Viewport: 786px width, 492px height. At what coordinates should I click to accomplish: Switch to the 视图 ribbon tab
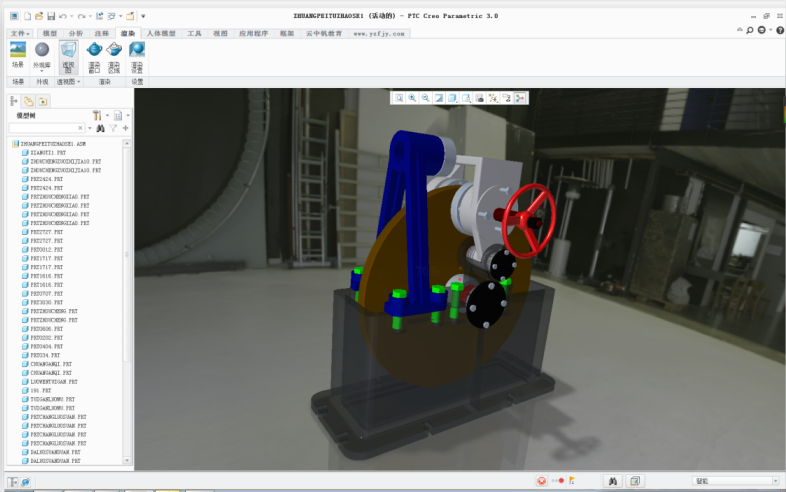[220, 34]
